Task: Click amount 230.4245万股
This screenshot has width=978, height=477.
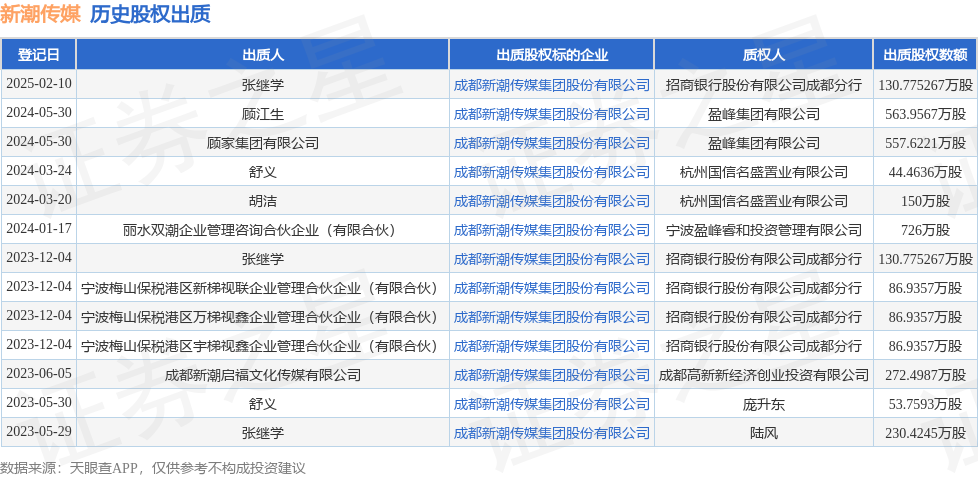Action: pyautogui.click(x=926, y=433)
